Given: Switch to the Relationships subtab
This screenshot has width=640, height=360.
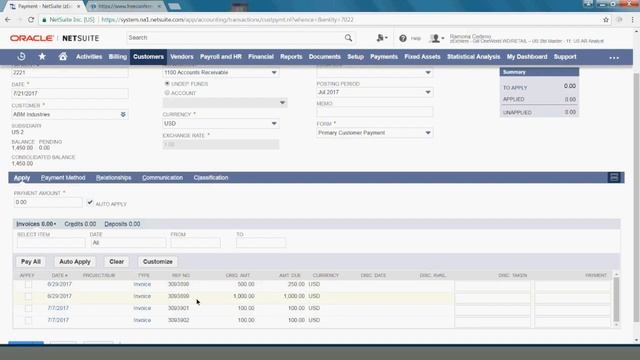Looking at the screenshot, I should coord(113,178).
